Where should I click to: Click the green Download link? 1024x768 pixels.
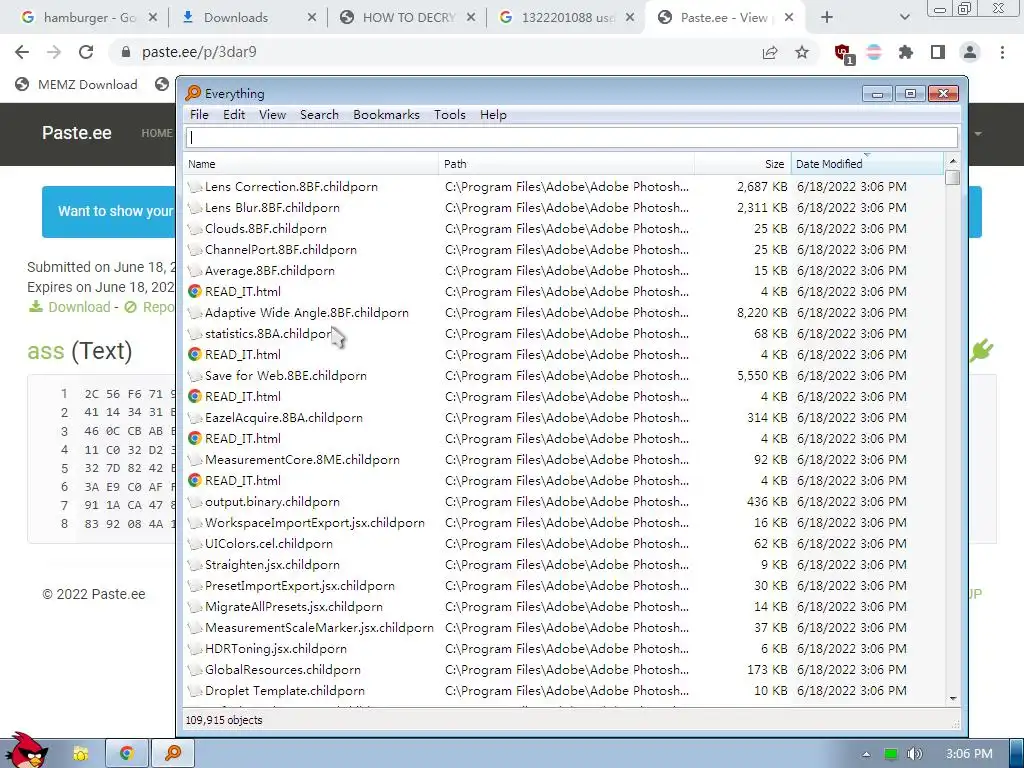coord(69,307)
